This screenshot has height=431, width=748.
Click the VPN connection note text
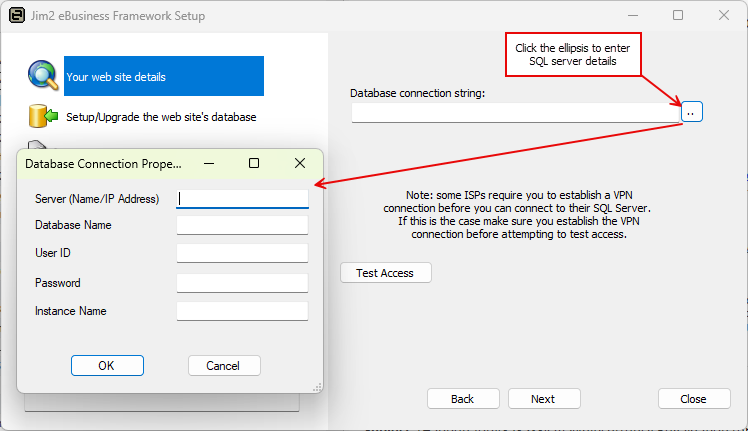coord(517,215)
